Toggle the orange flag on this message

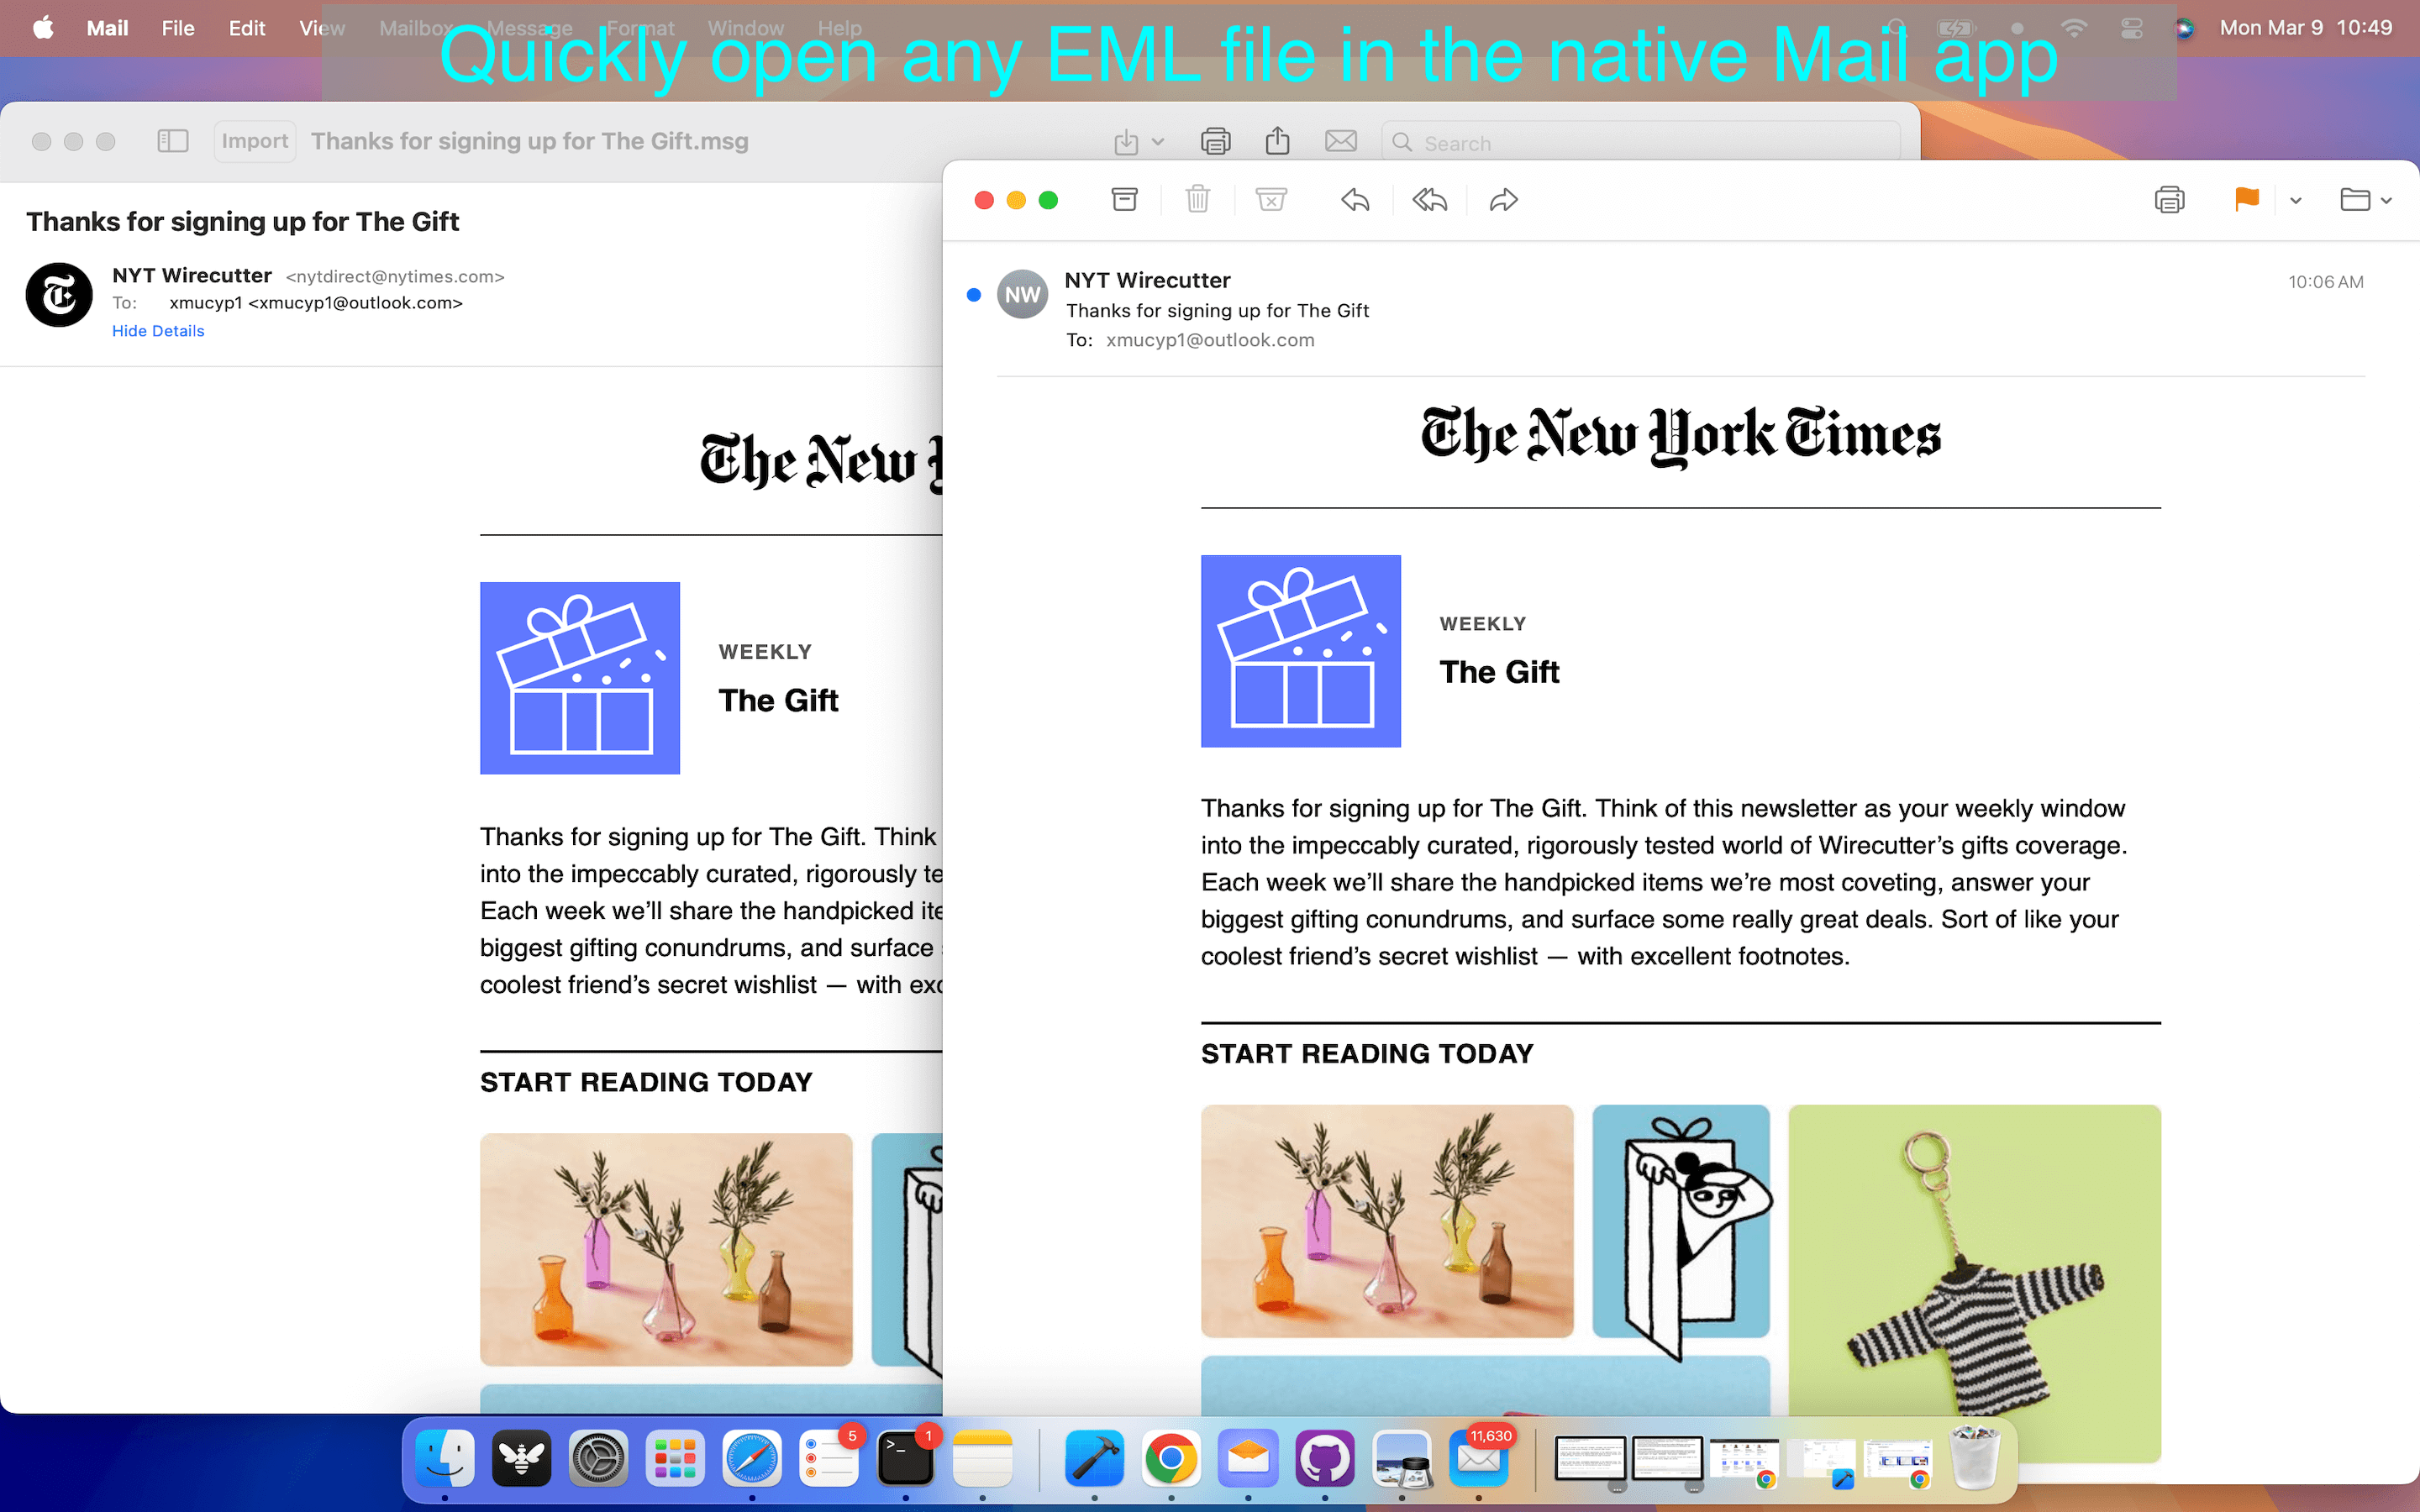(x=2247, y=200)
